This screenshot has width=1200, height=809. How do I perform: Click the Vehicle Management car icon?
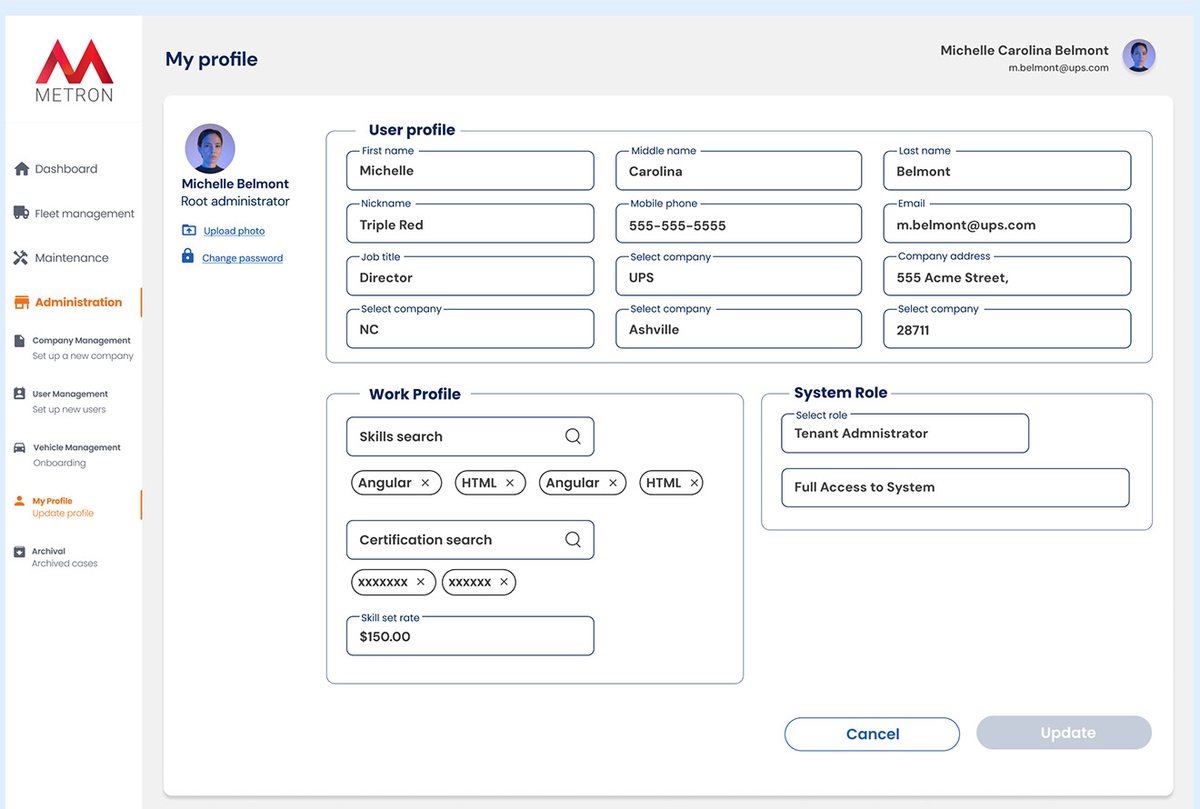(x=19, y=448)
